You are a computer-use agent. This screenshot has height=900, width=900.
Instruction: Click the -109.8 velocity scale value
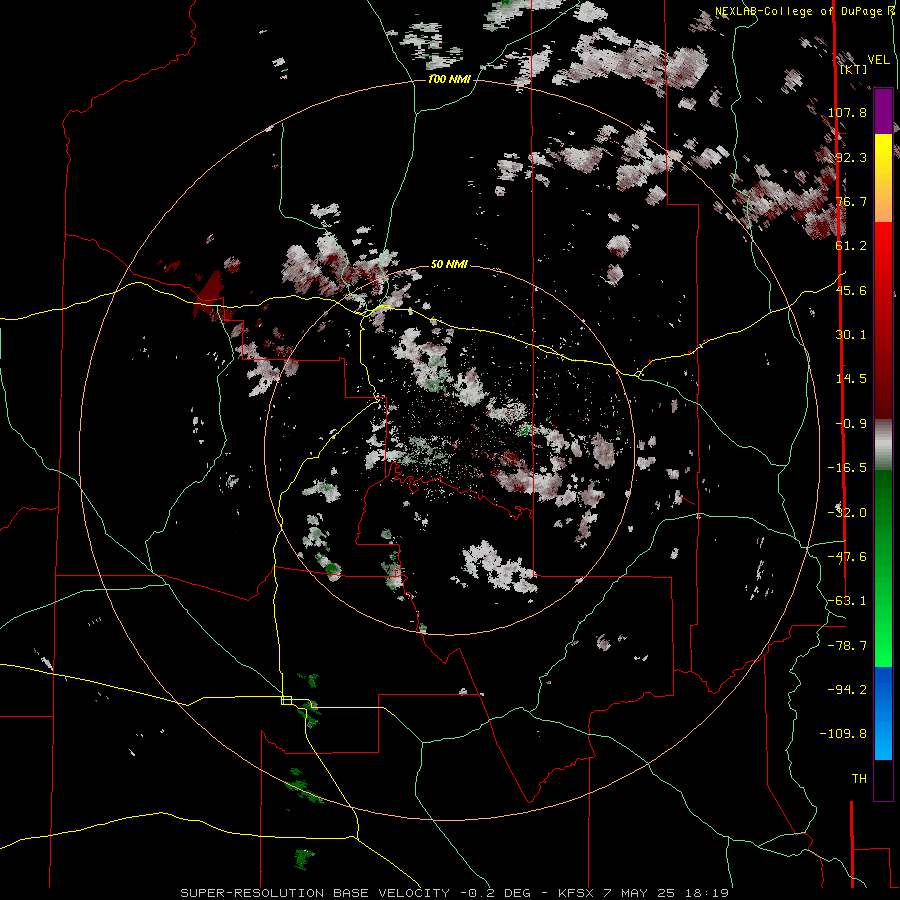[844, 734]
